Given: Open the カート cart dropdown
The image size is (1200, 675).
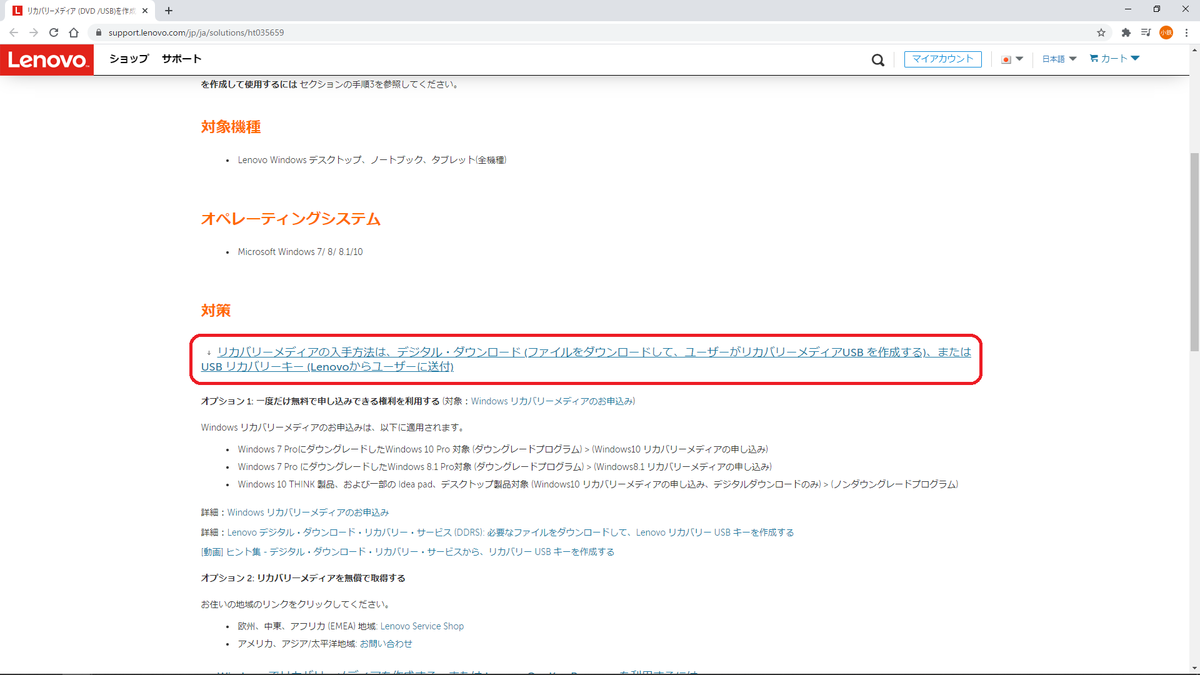Looking at the screenshot, I should [x=1114, y=59].
